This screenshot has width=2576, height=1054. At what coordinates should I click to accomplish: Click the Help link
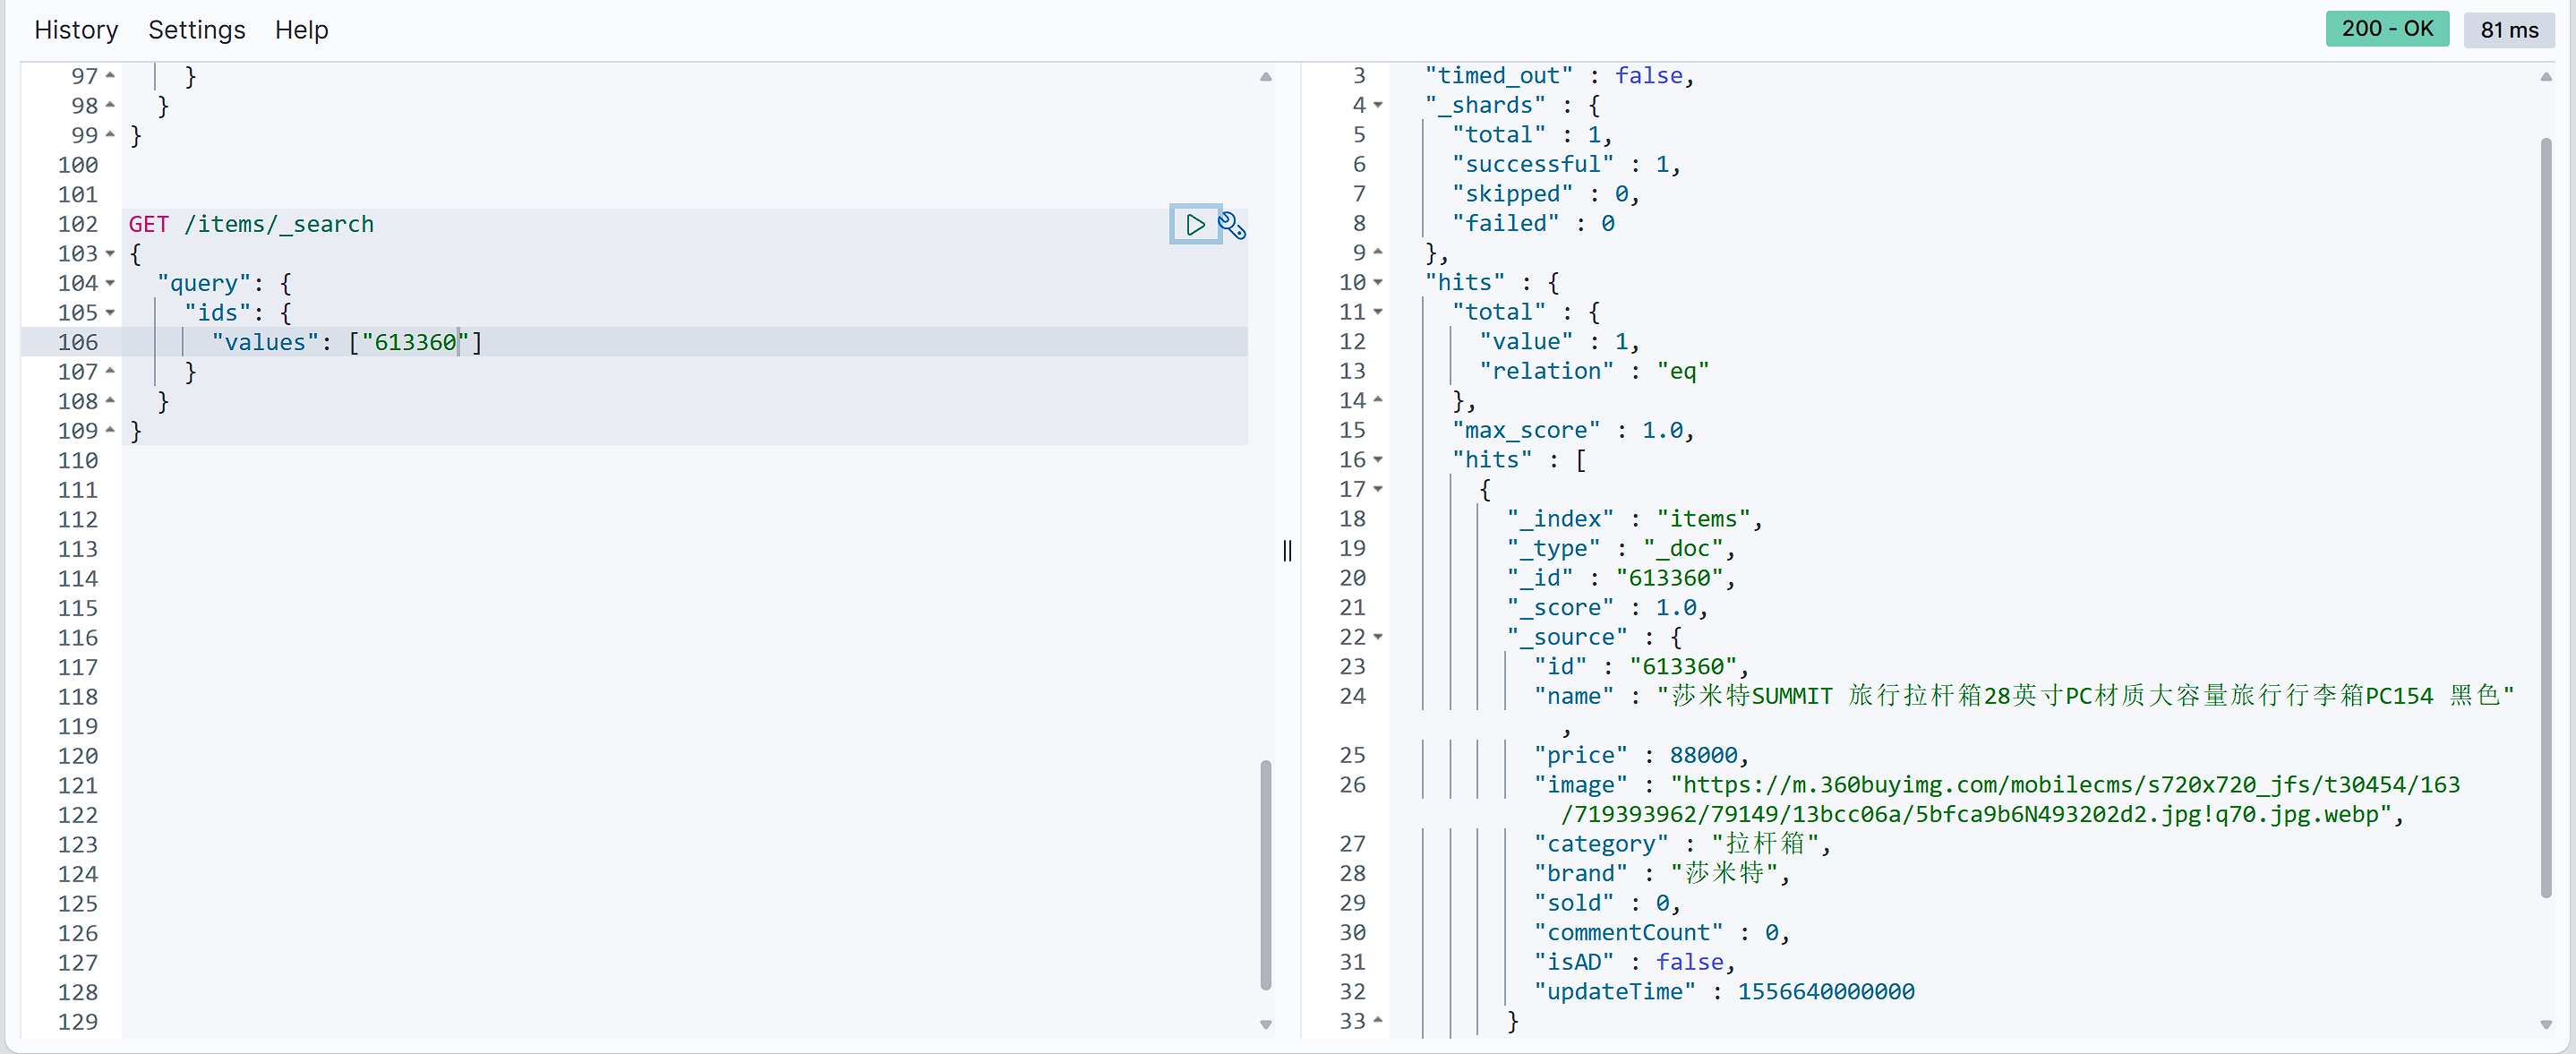point(301,30)
